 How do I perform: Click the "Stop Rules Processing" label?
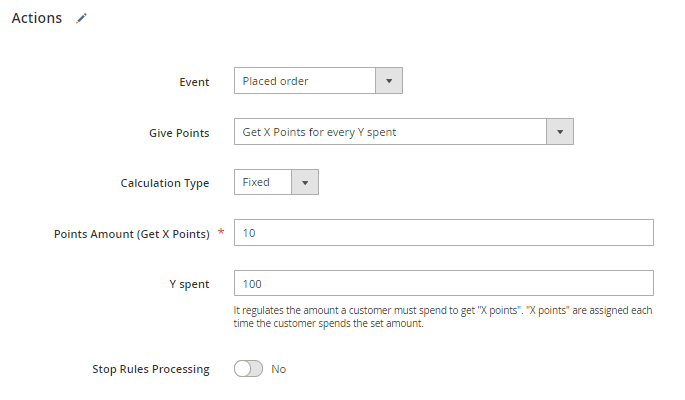click(x=151, y=369)
